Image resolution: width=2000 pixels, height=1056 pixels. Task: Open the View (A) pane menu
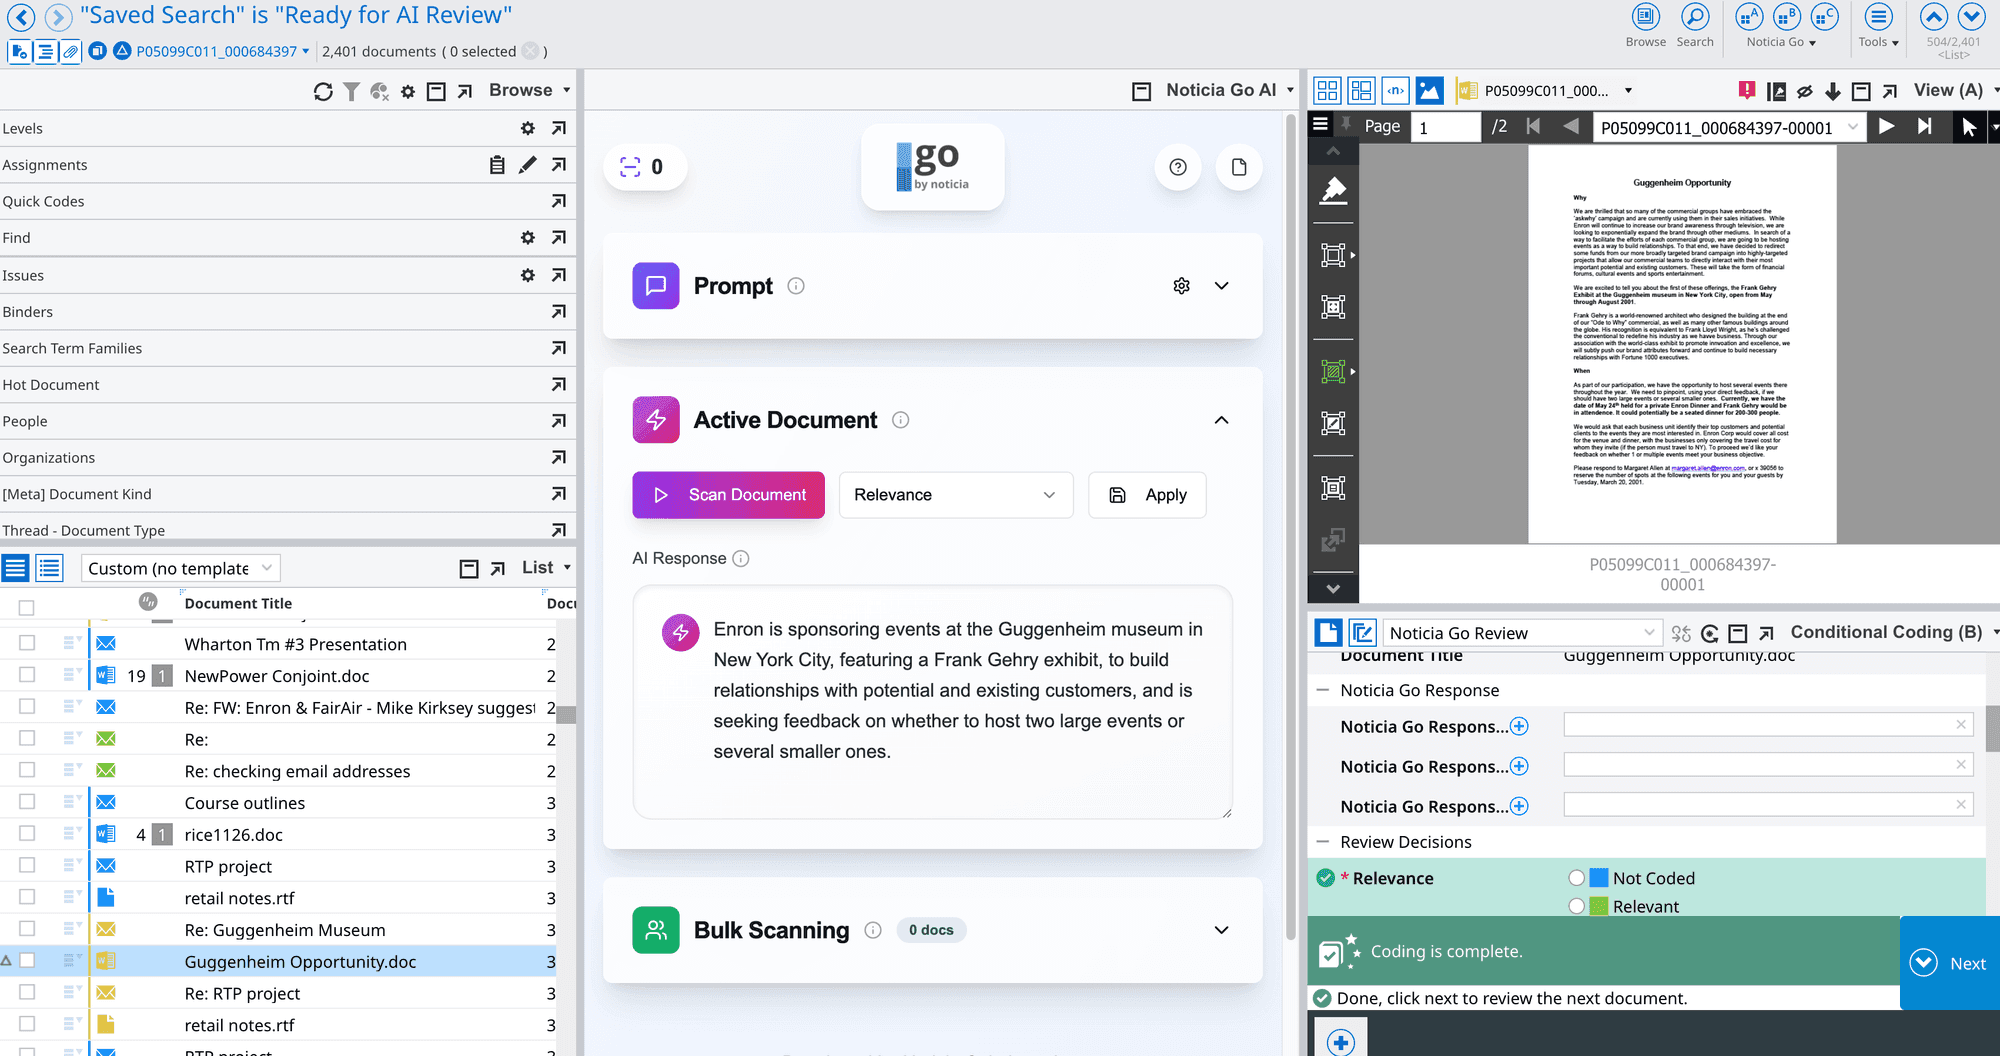(1955, 90)
